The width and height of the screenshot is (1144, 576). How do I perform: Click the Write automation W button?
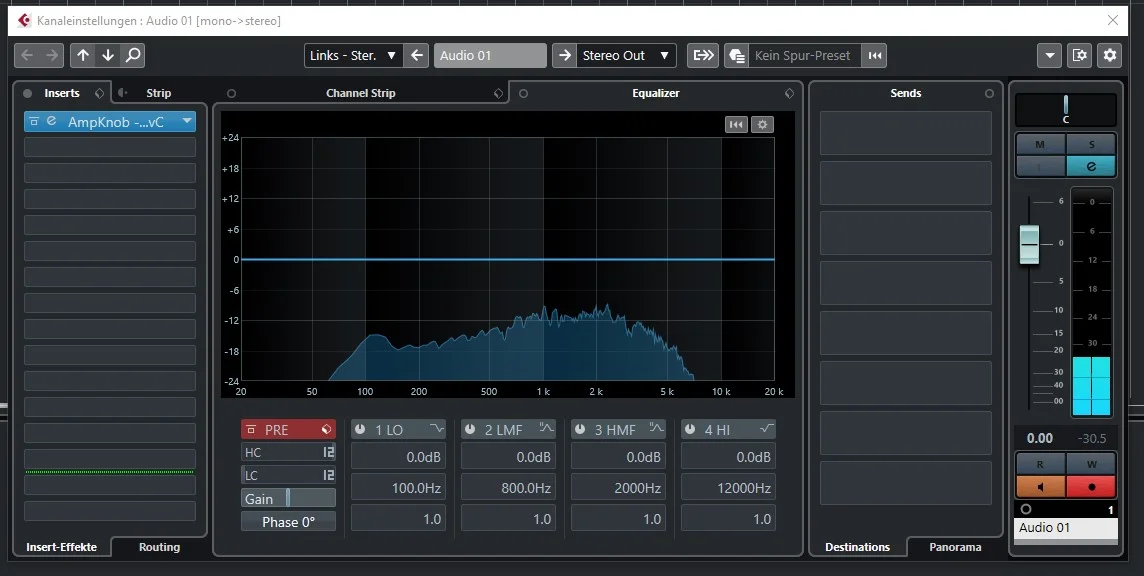click(1091, 464)
